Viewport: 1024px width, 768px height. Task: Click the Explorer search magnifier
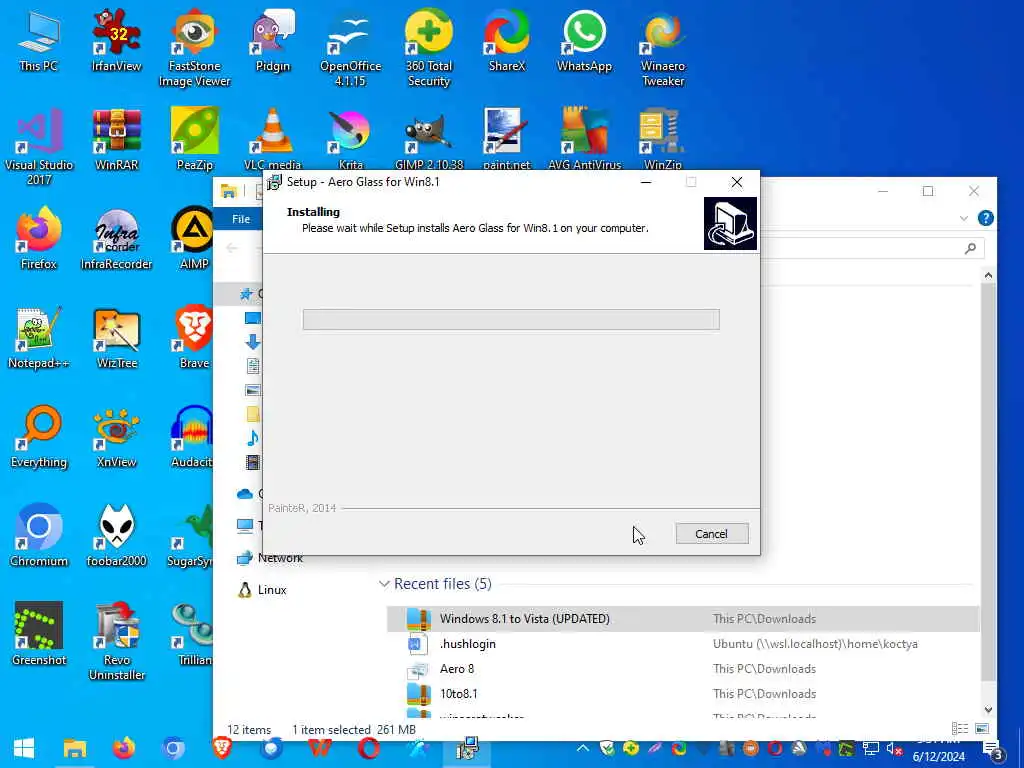click(x=970, y=248)
